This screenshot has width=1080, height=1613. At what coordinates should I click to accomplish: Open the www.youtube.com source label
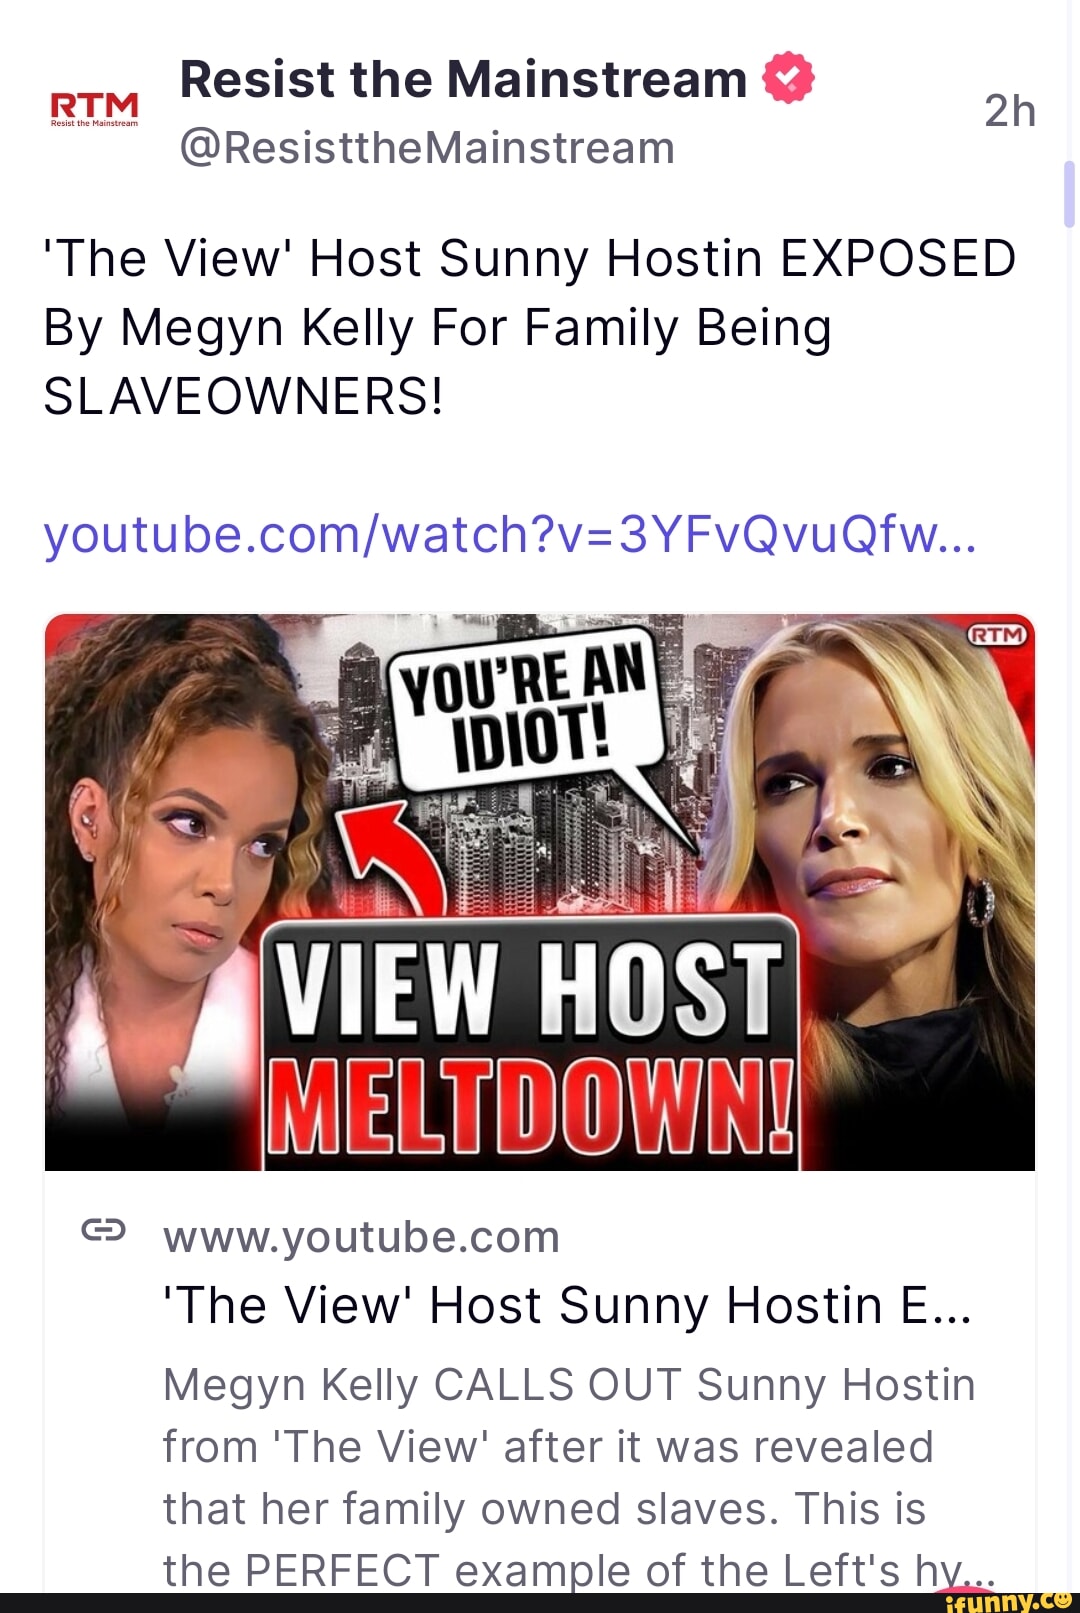coord(361,1237)
